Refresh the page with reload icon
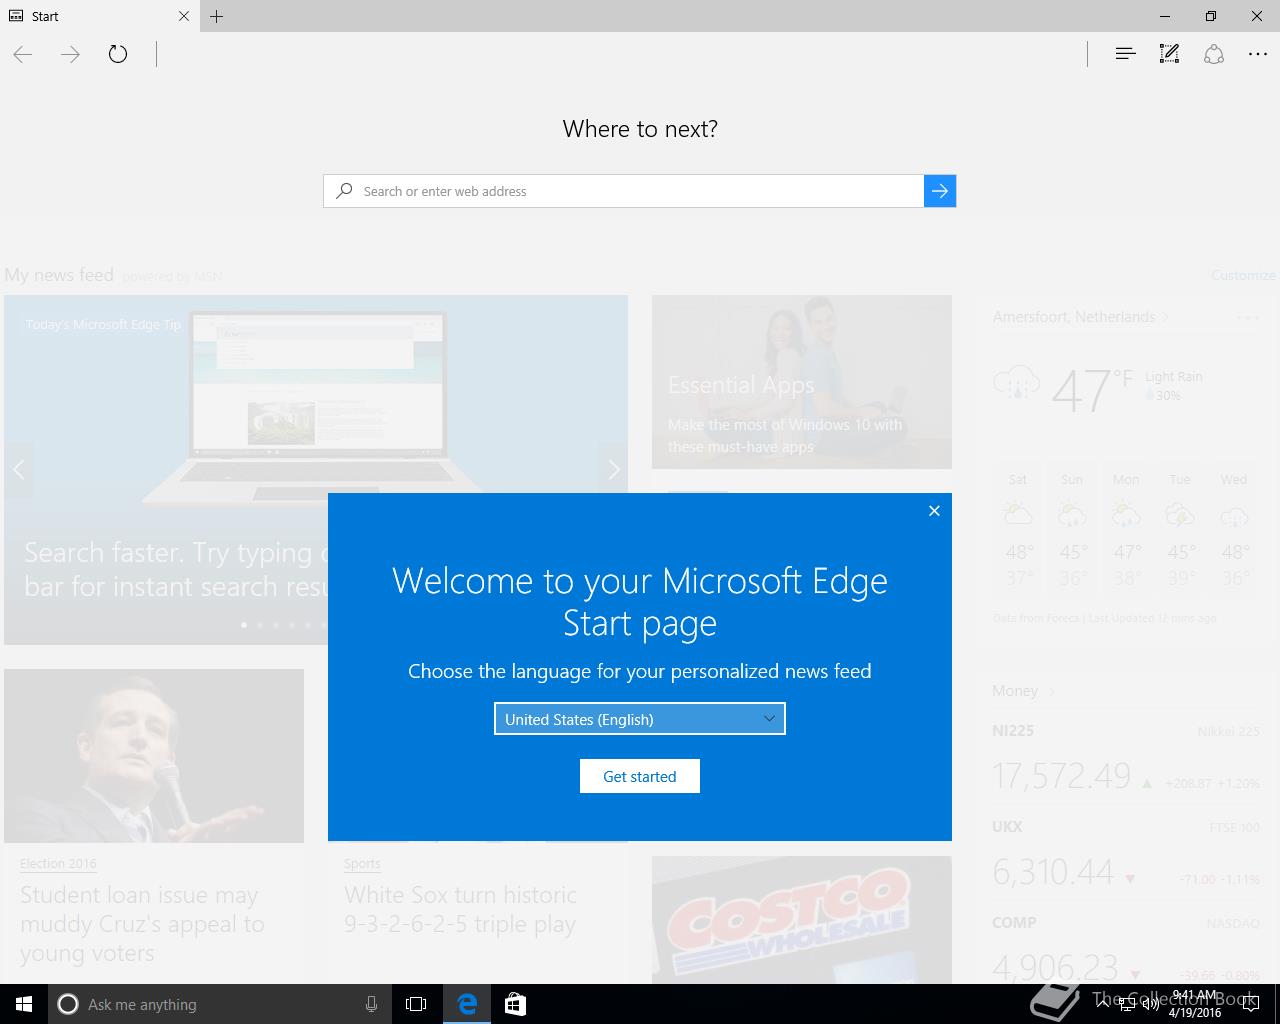Screen dimensions: 1280x1024 click(118, 54)
